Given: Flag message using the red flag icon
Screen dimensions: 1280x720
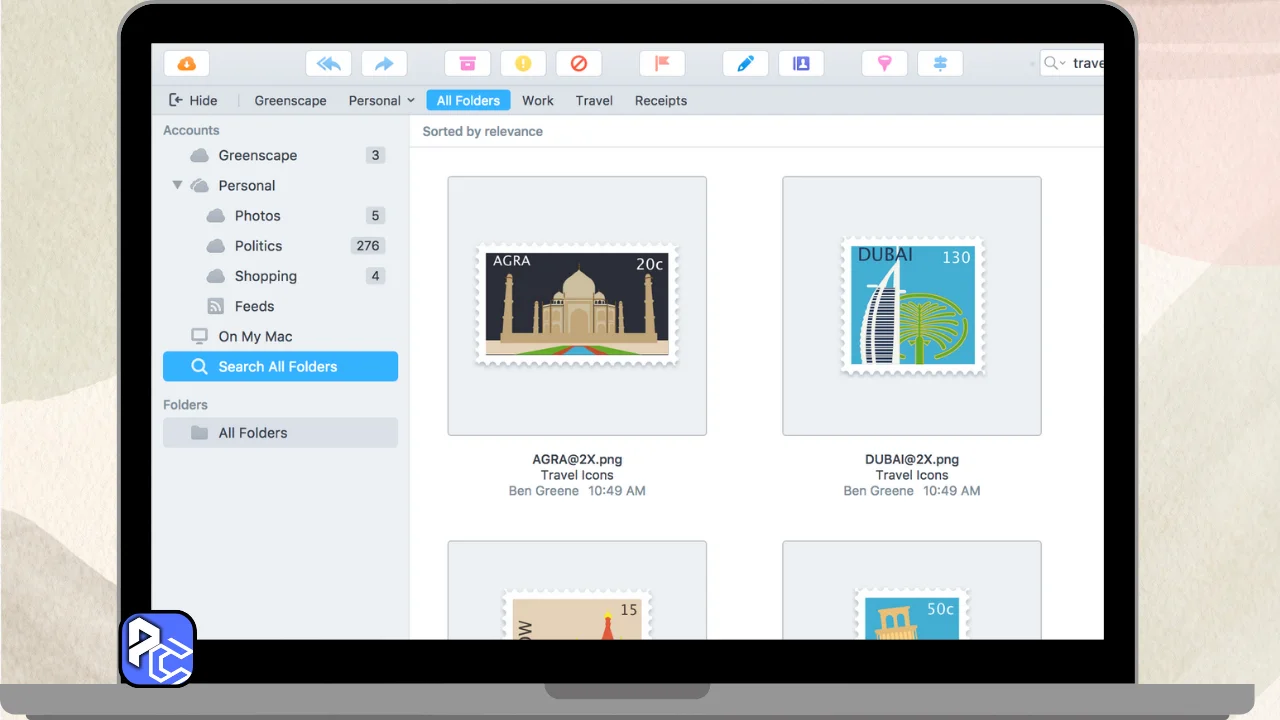Looking at the screenshot, I should pos(662,64).
